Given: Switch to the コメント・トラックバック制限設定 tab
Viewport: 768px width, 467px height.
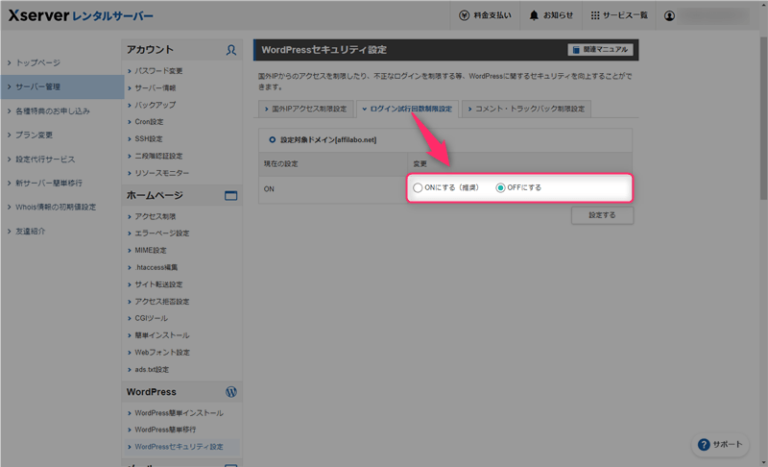Looking at the screenshot, I should [x=527, y=108].
